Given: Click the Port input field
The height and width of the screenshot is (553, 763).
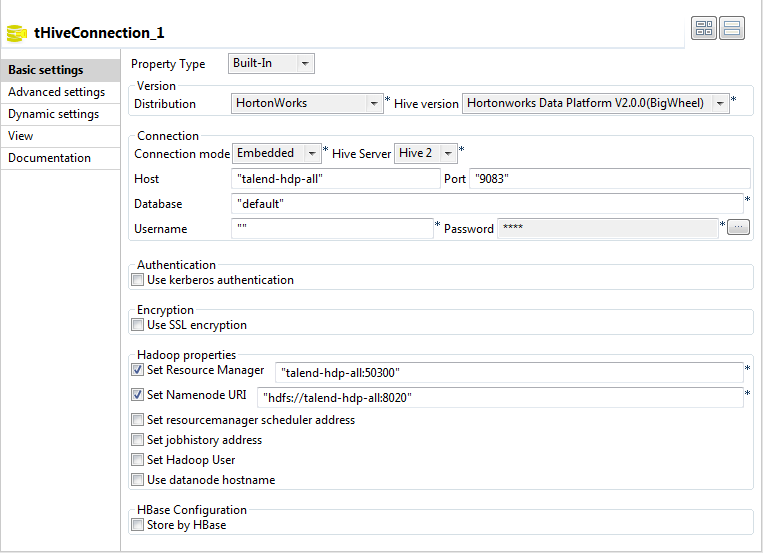Looking at the screenshot, I should tap(609, 179).
